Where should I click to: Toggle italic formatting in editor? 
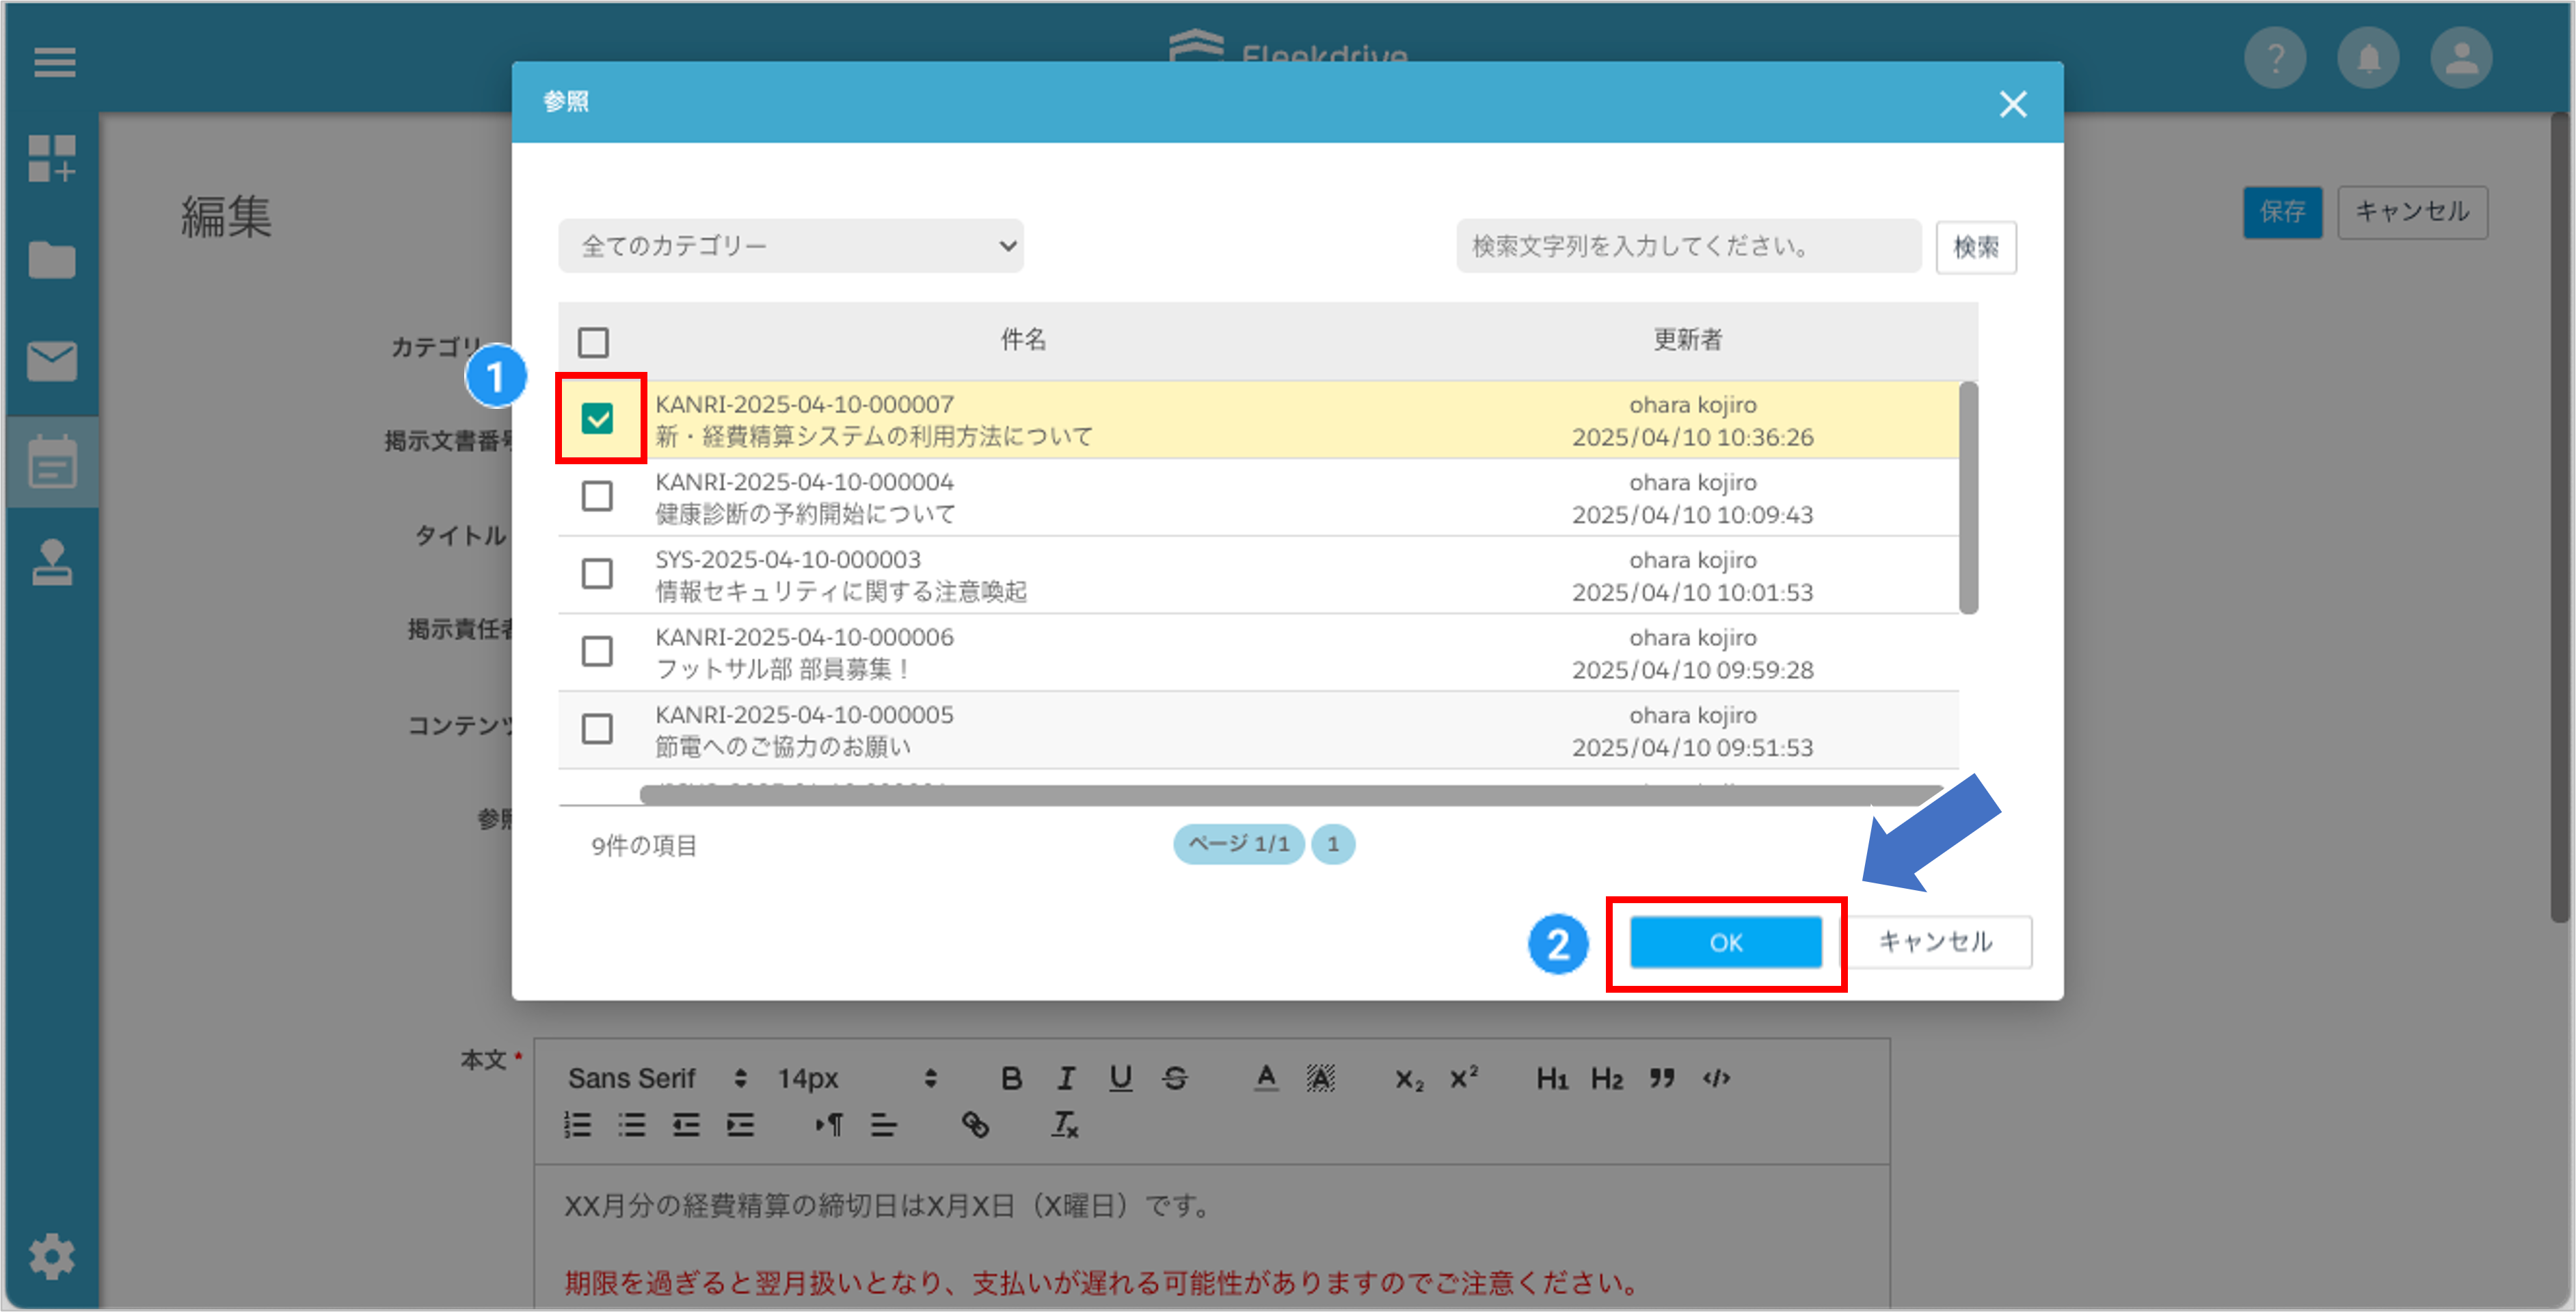coord(1066,1078)
